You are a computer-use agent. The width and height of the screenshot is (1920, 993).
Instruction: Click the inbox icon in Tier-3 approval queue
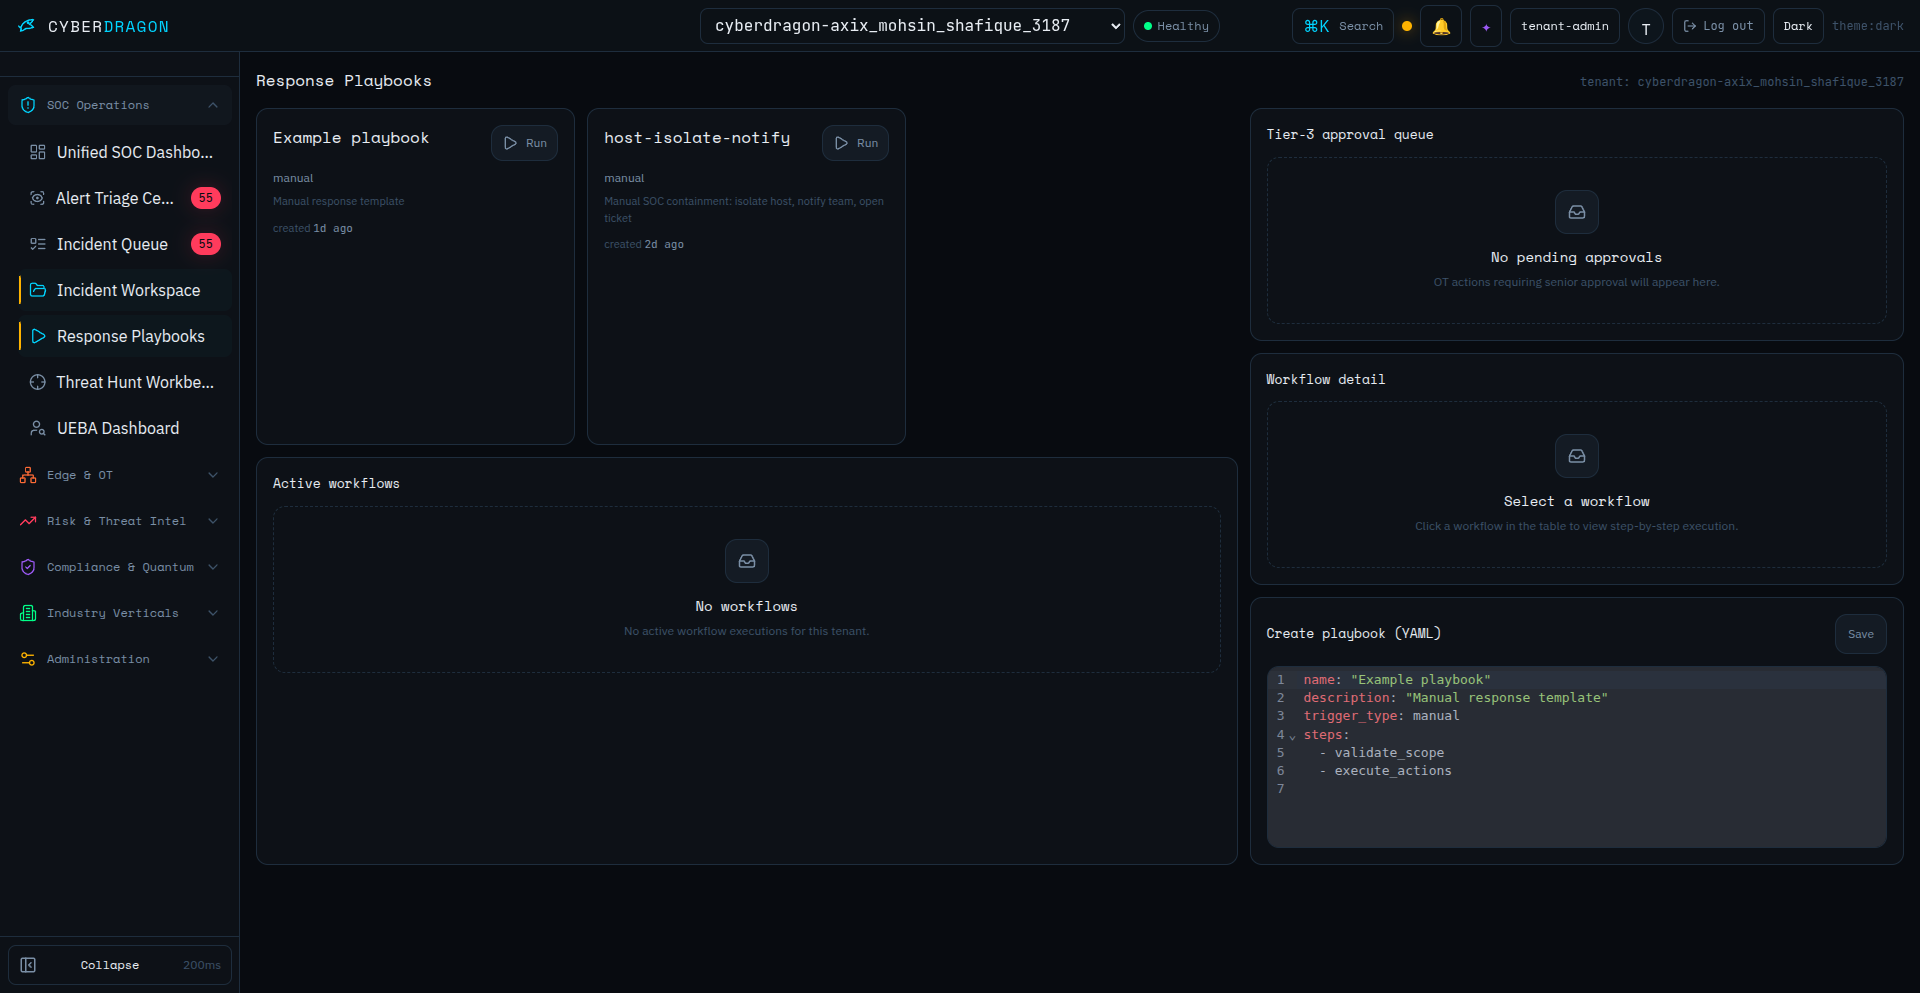(x=1577, y=212)
